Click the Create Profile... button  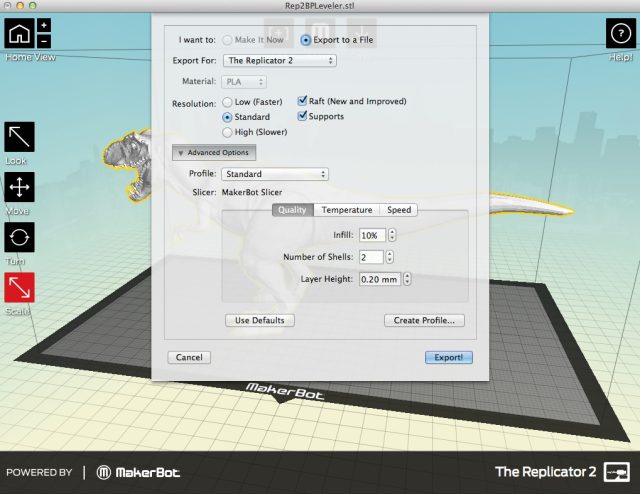[x=424, y=320]
